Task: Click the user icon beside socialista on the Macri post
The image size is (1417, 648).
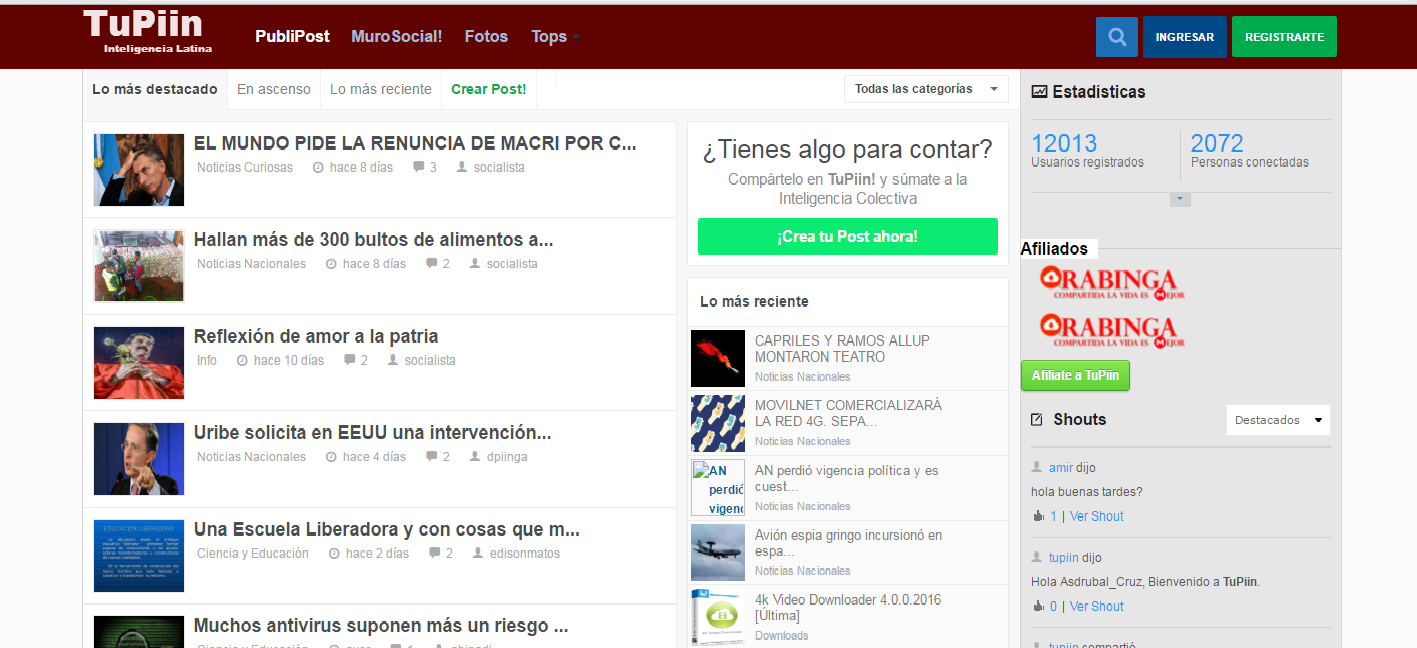Action: point(461,167)
